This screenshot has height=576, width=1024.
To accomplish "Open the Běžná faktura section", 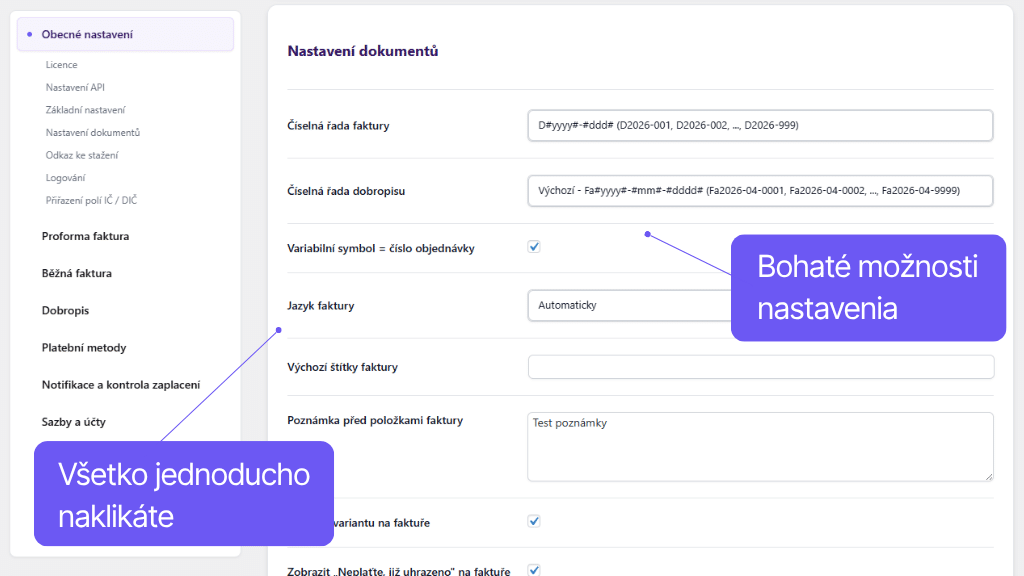I will click(77, 274).
